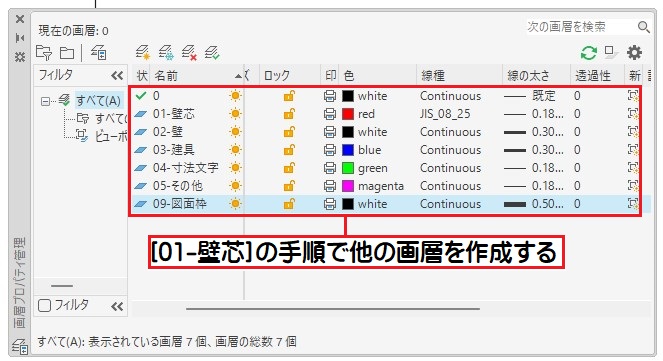663x361 pixels.
Task: Toggle auto-hide on the palette
Action: point(20,38)
